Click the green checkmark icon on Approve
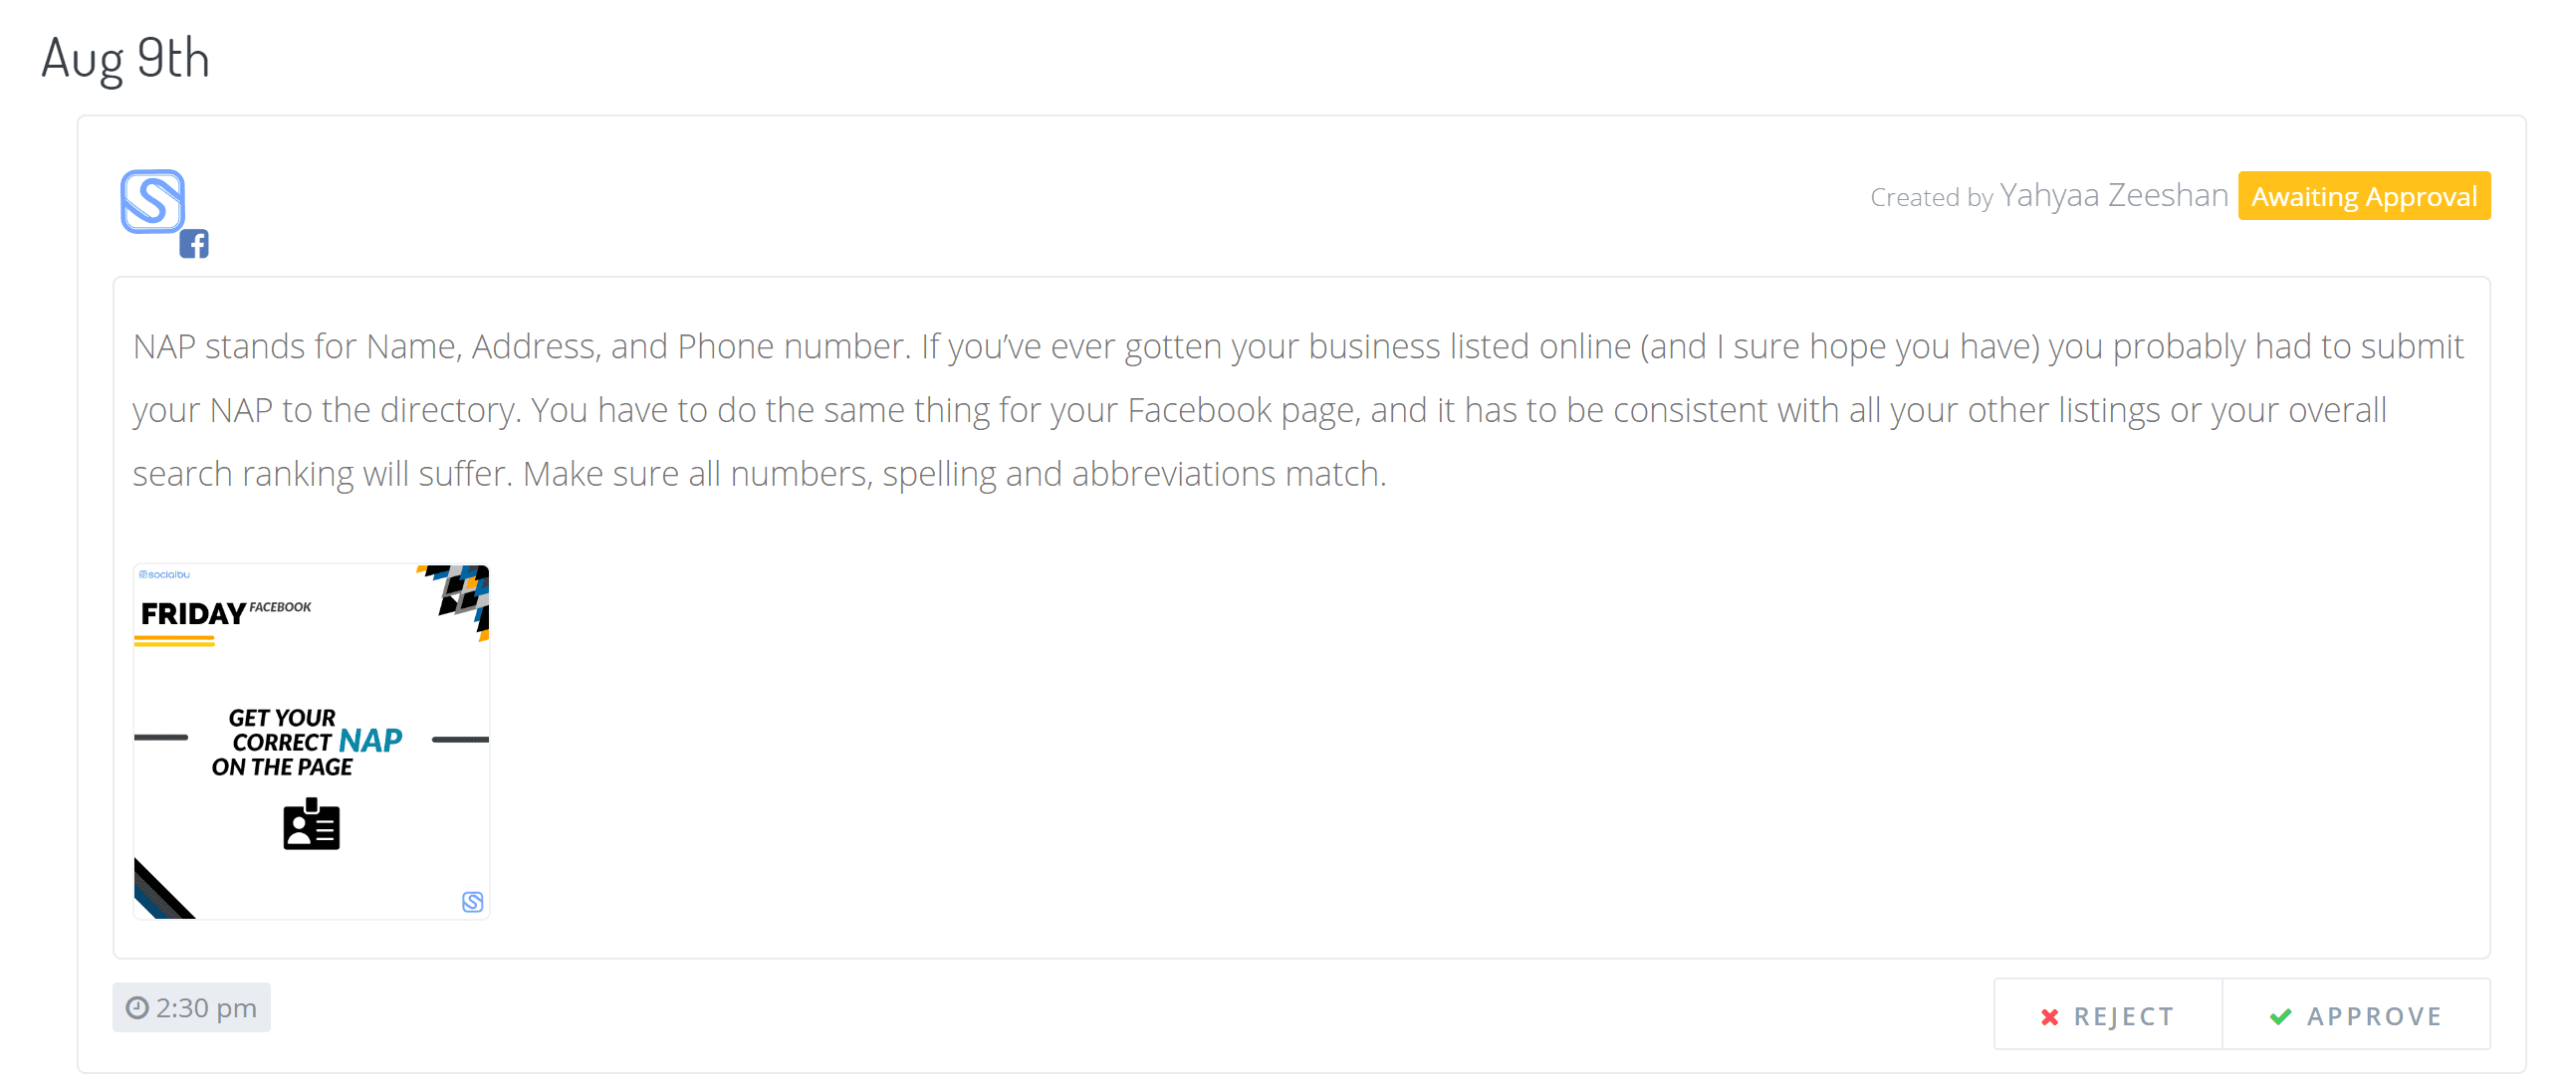 pyautogui.click(x=2281, y=1017)
